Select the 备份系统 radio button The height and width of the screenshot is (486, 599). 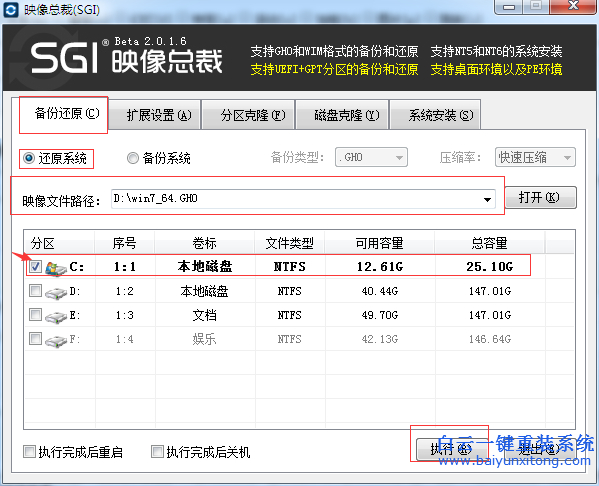133,158
